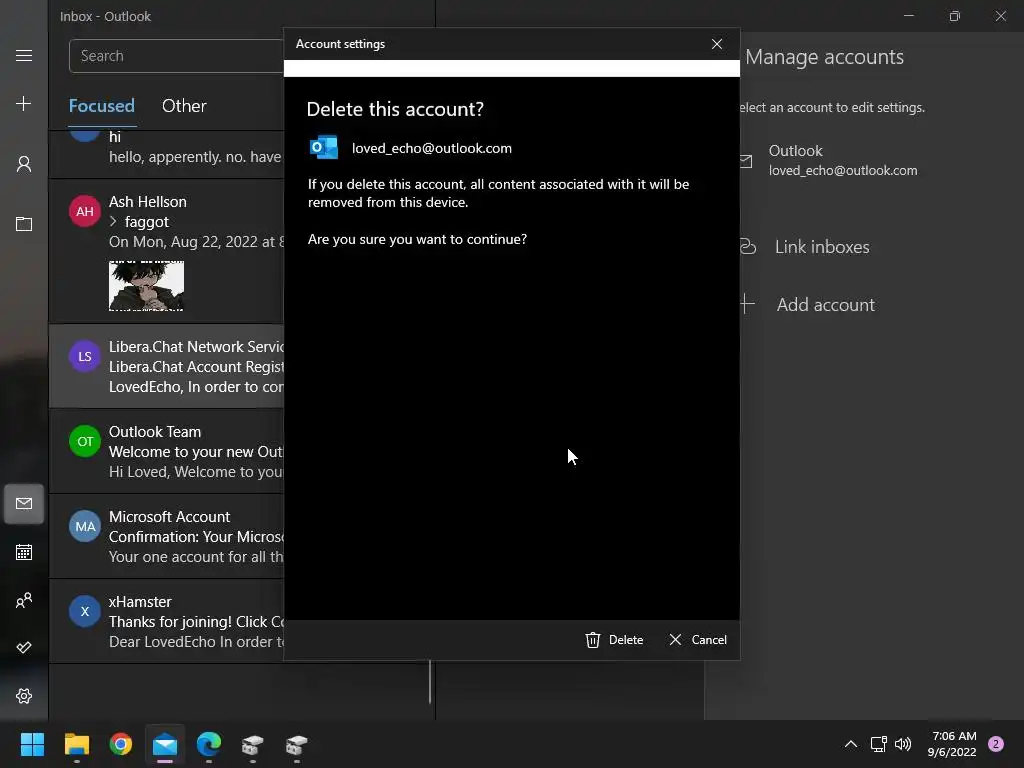
Task: Open network tray icon
Action: coord(878,744)
